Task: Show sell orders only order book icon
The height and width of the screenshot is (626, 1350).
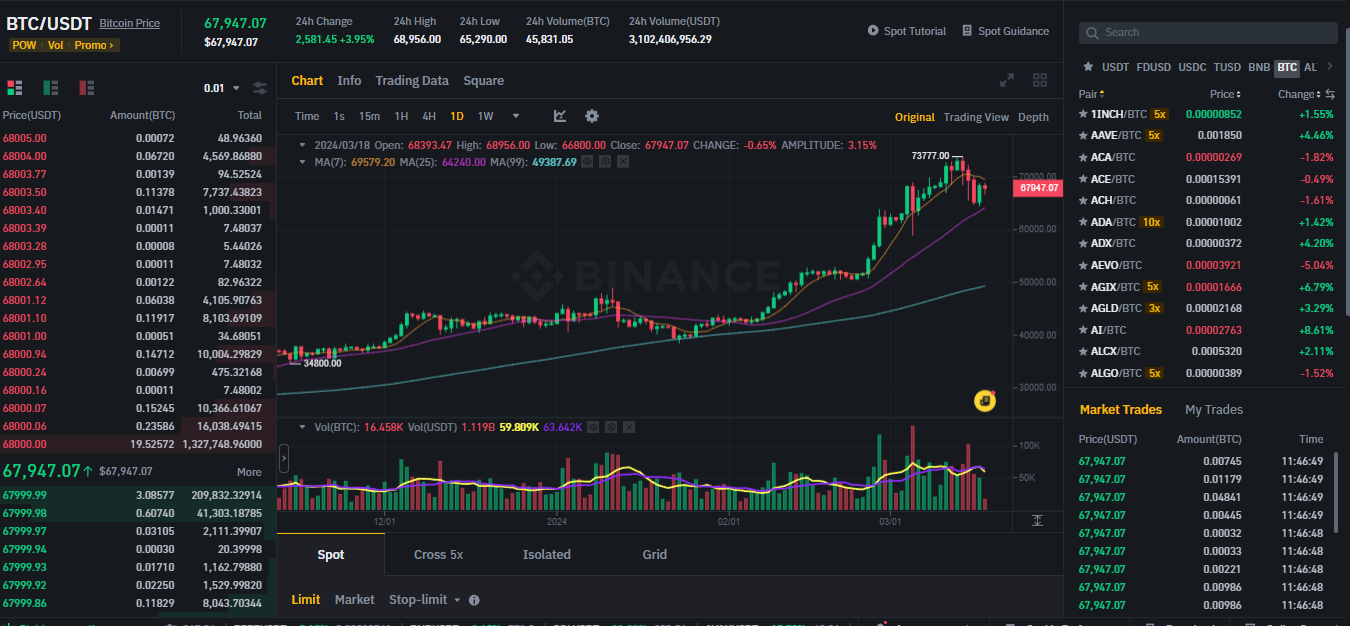Action: [86, 88]
